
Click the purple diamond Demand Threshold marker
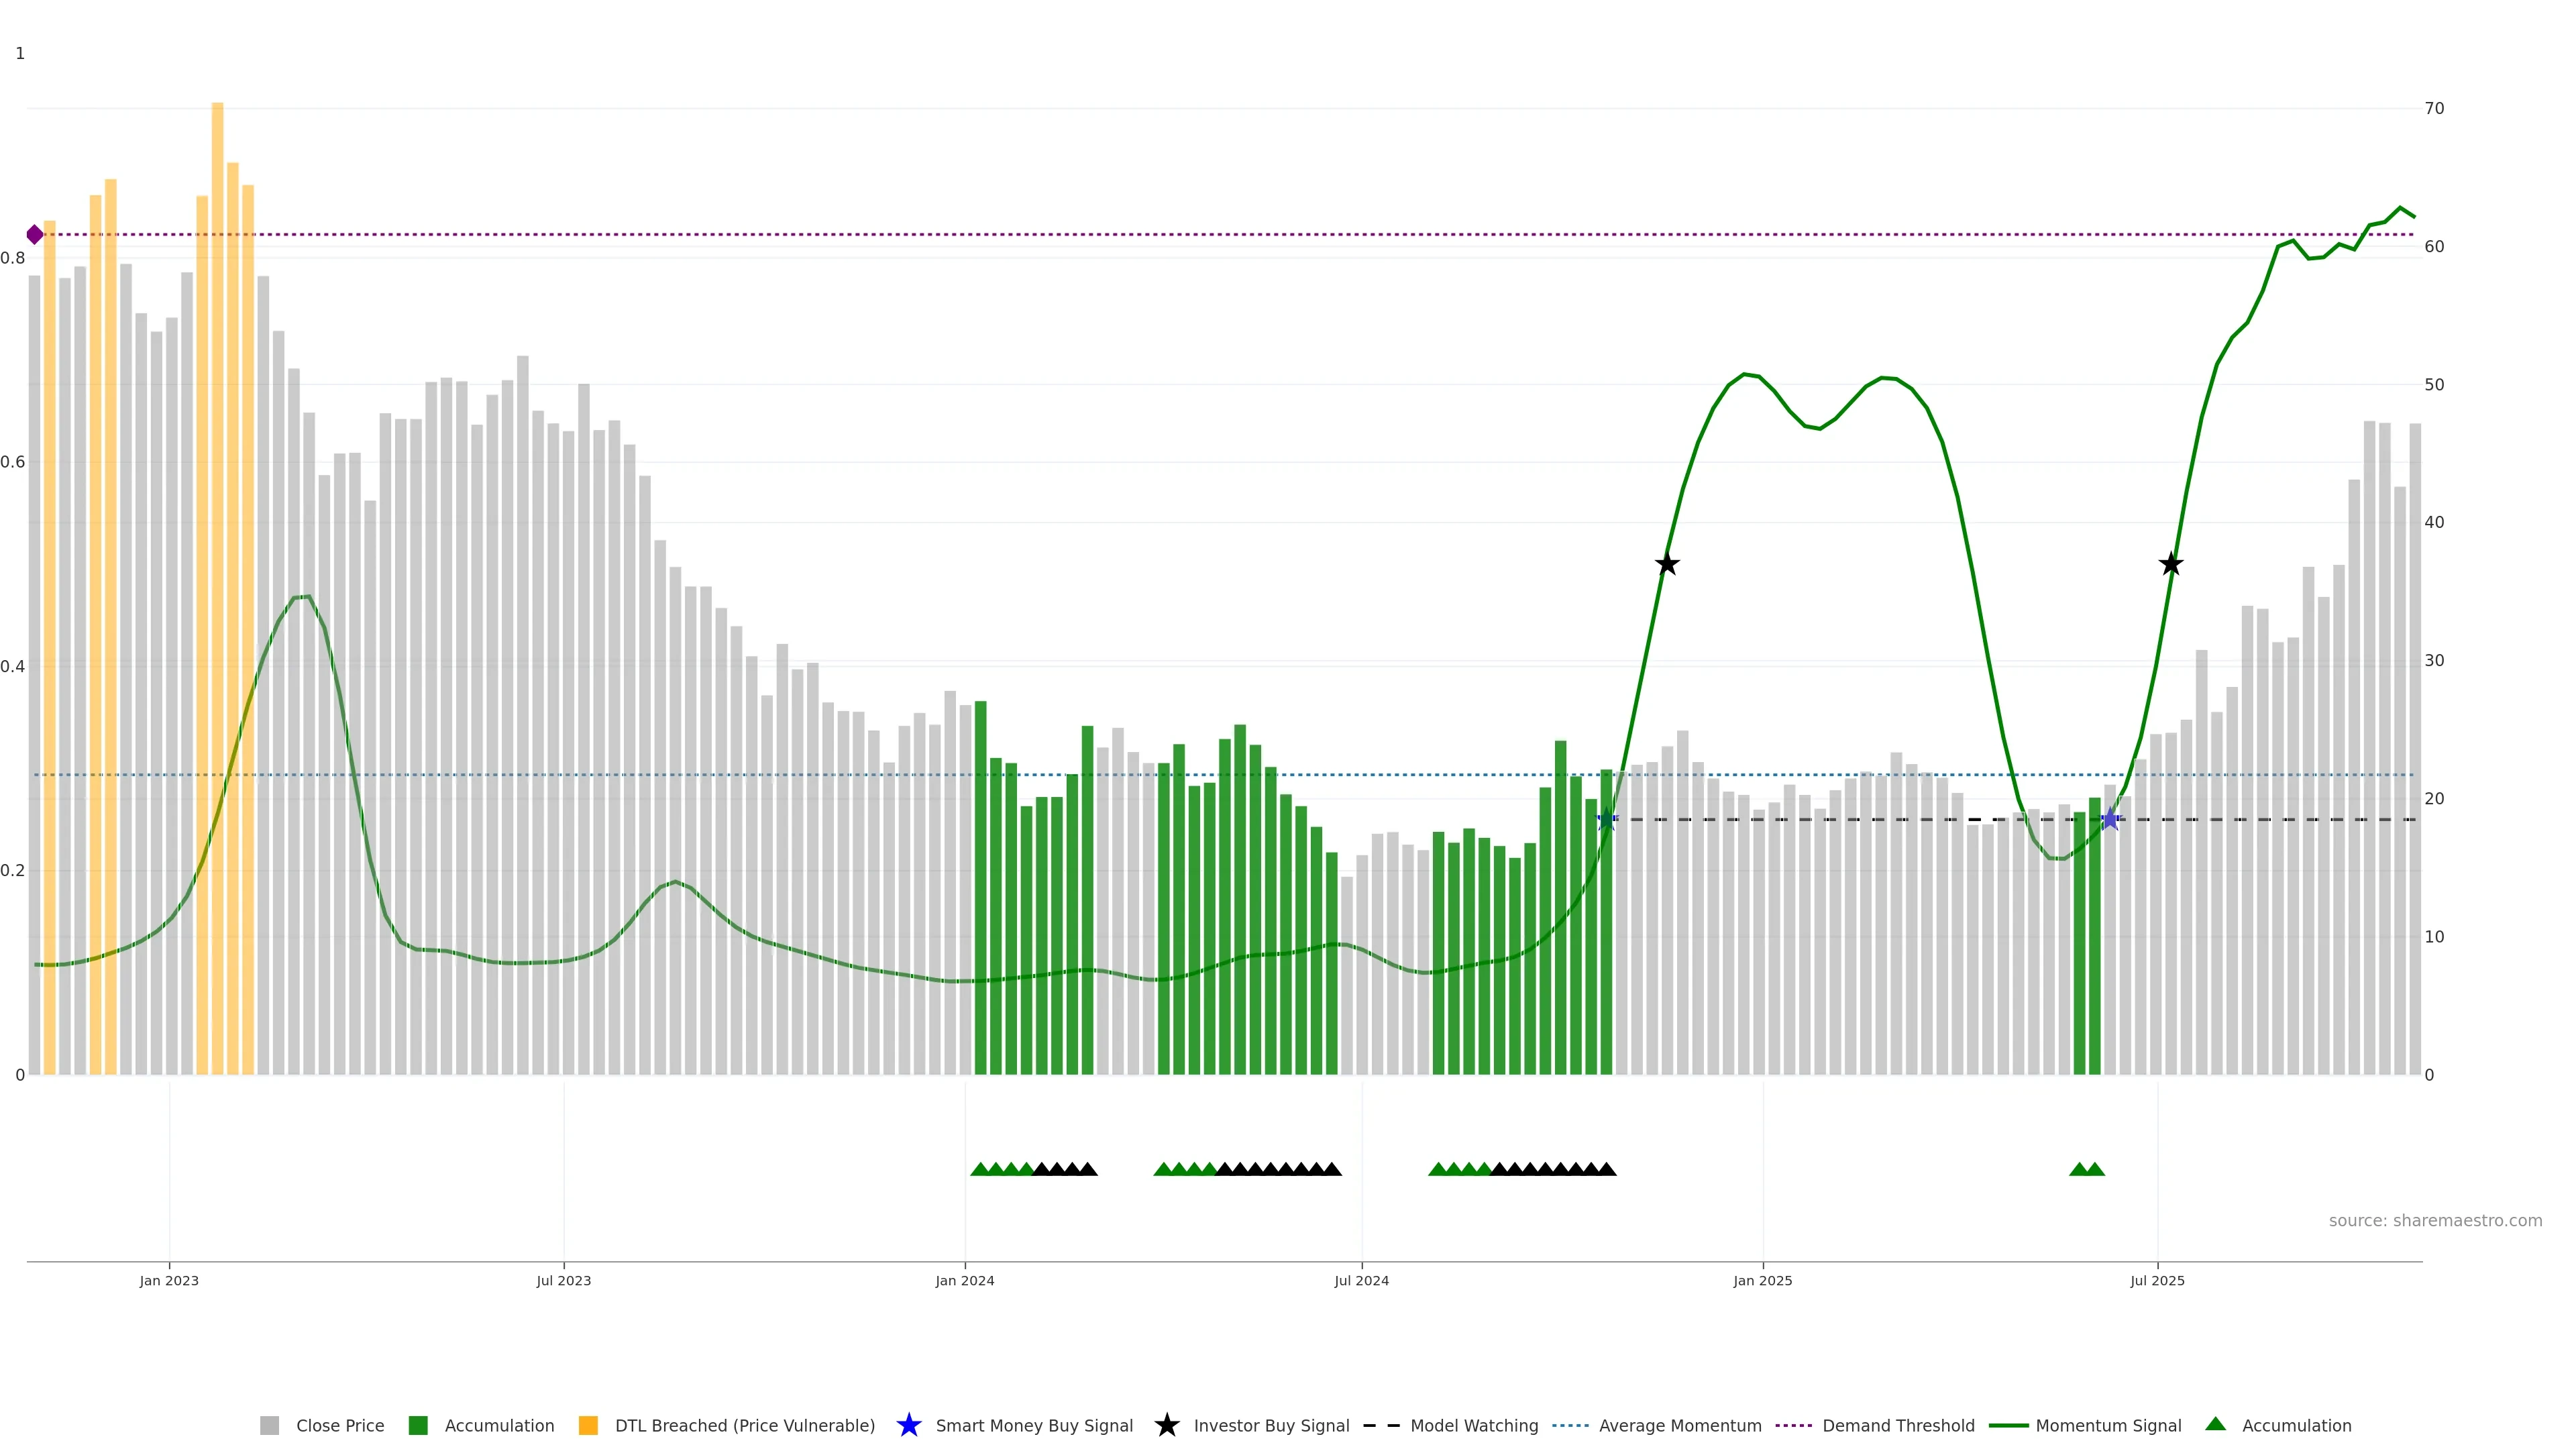[35, 235]
